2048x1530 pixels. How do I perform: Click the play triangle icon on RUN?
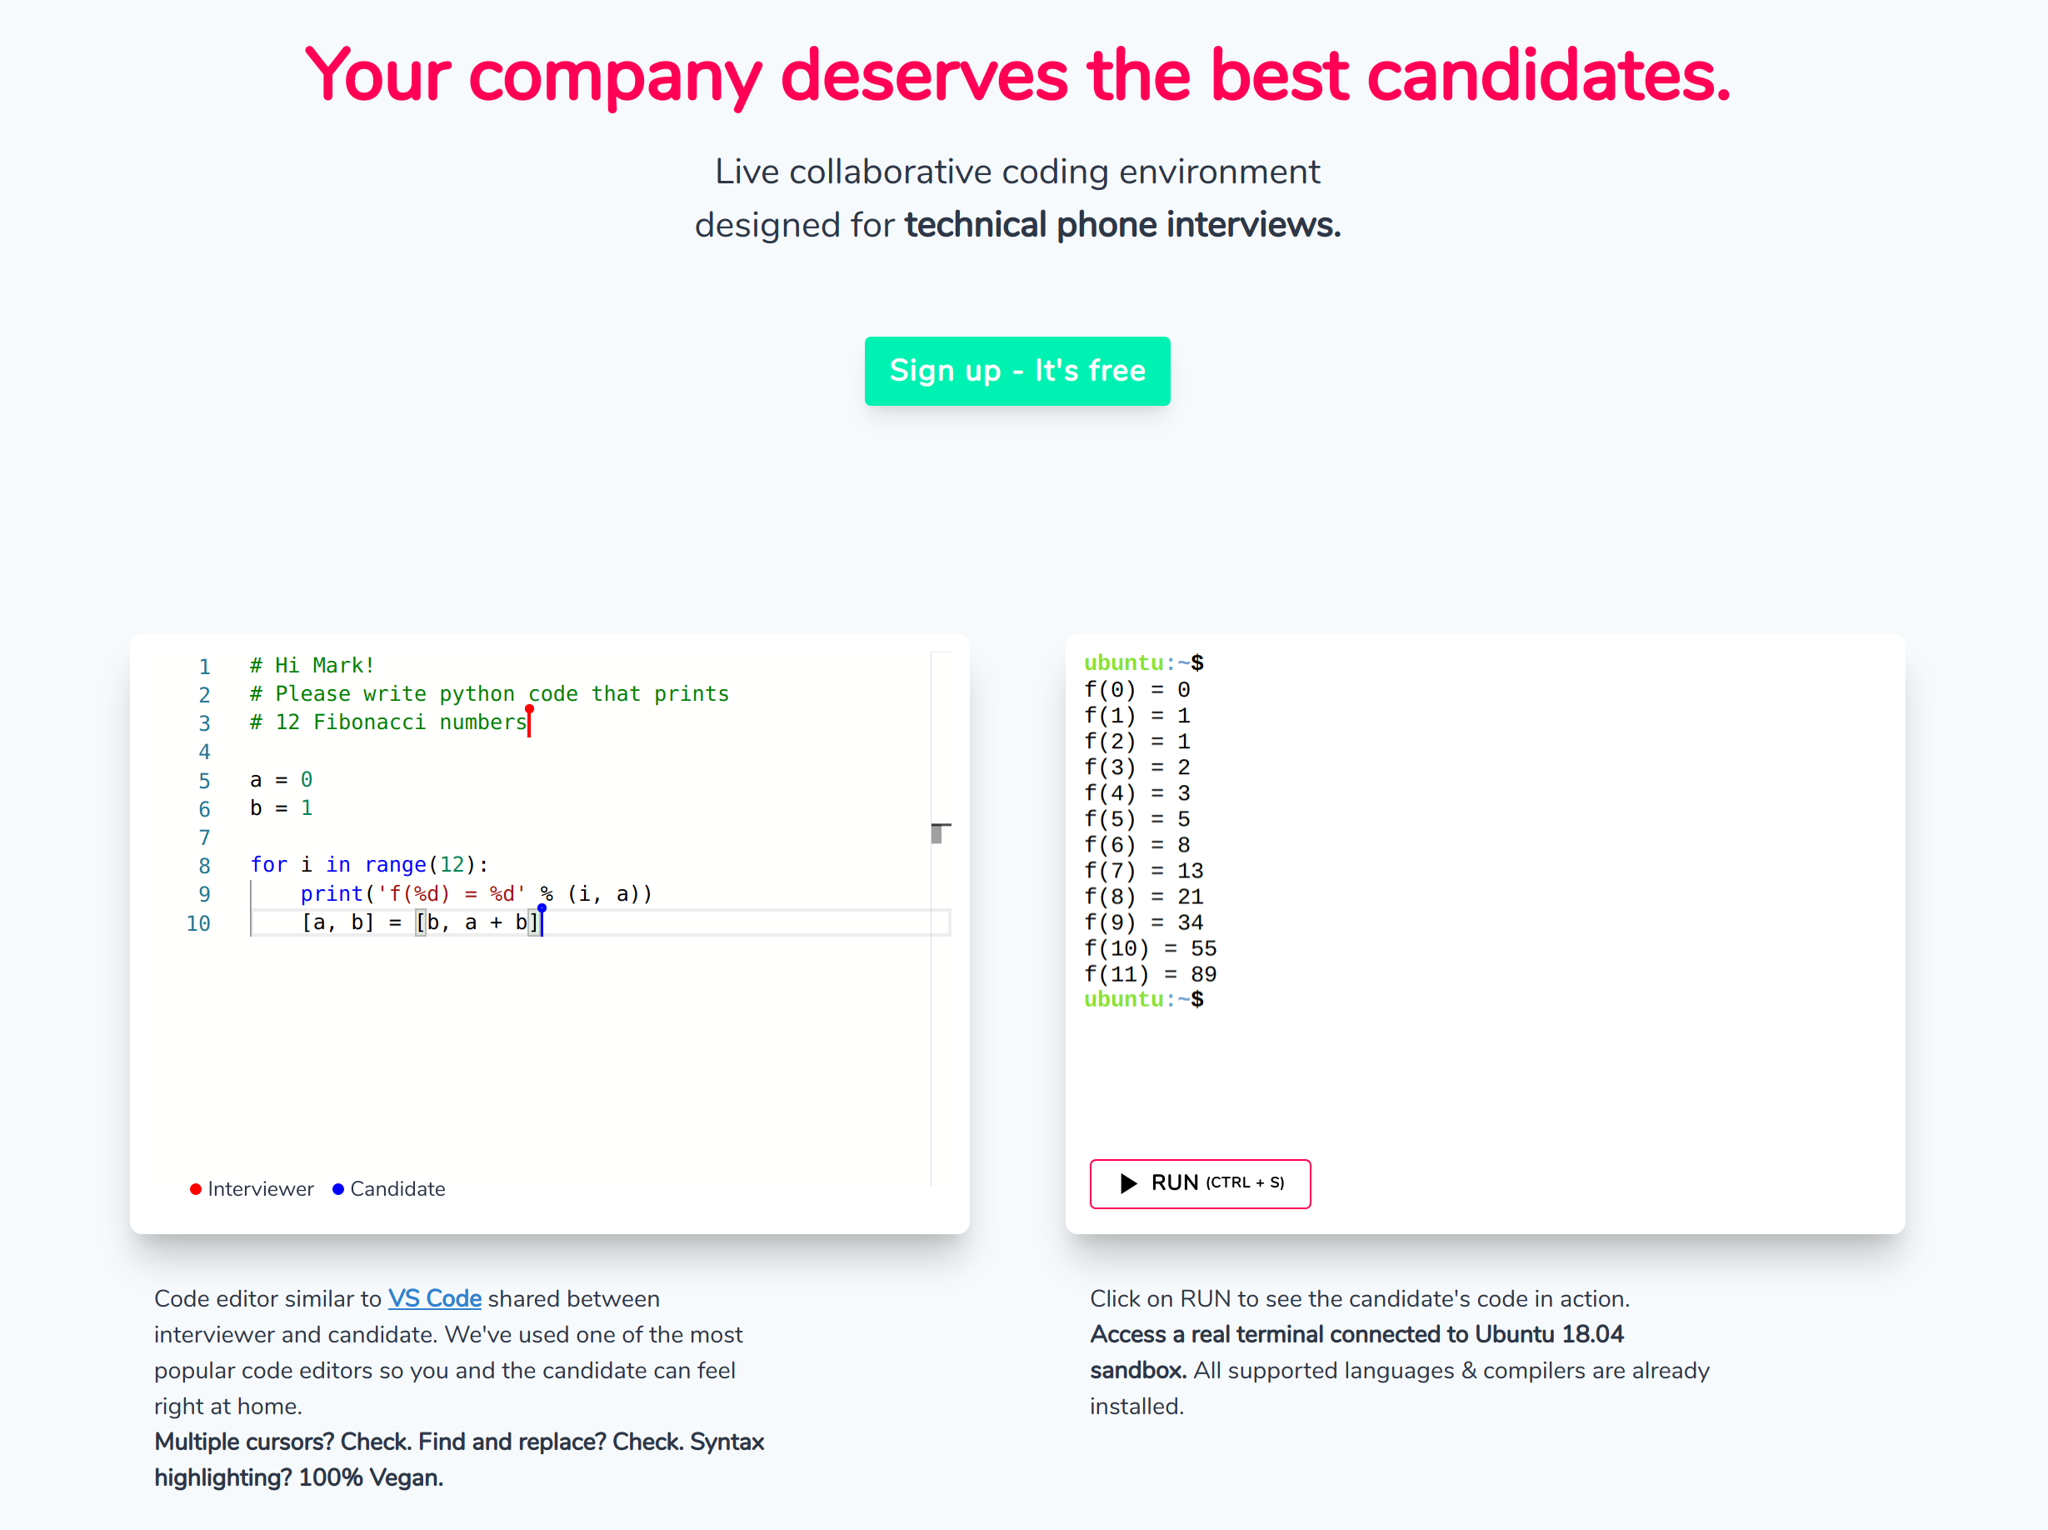(x=1128, y=1183)
